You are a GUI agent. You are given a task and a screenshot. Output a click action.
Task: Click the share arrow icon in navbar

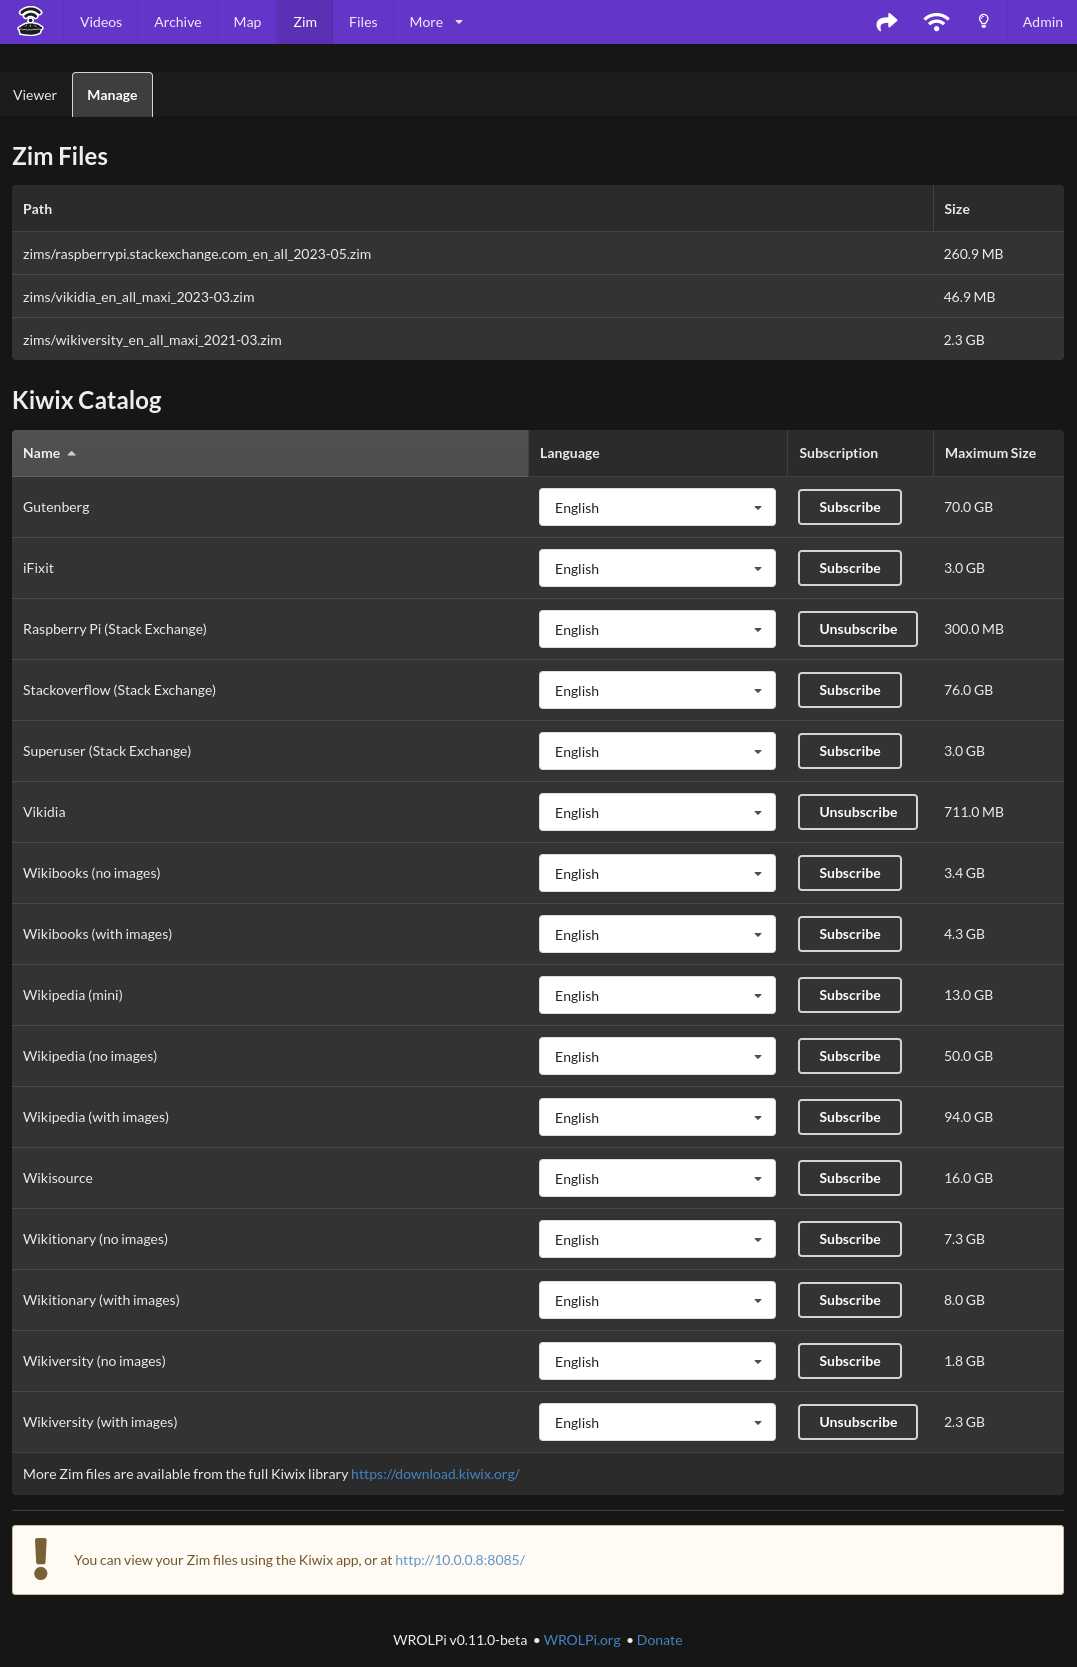[887, 22]
